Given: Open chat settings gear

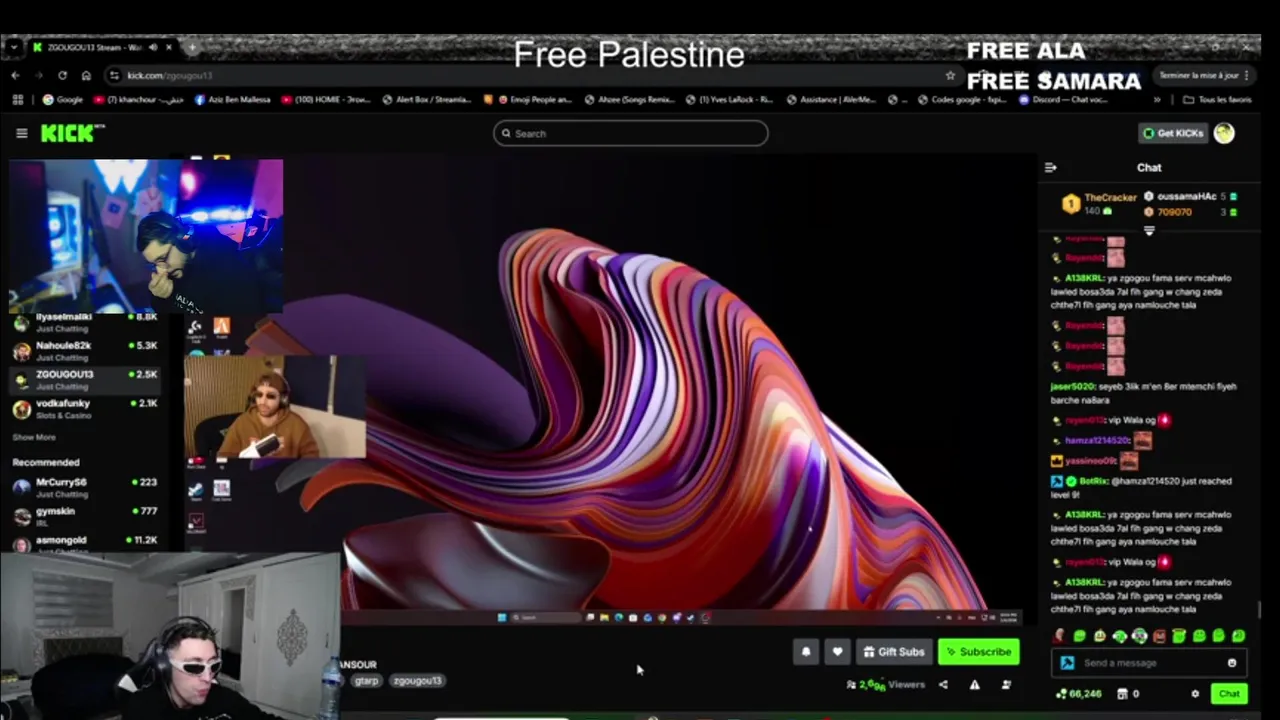Looking at the screenshot, I should (x=1195, y=694).
